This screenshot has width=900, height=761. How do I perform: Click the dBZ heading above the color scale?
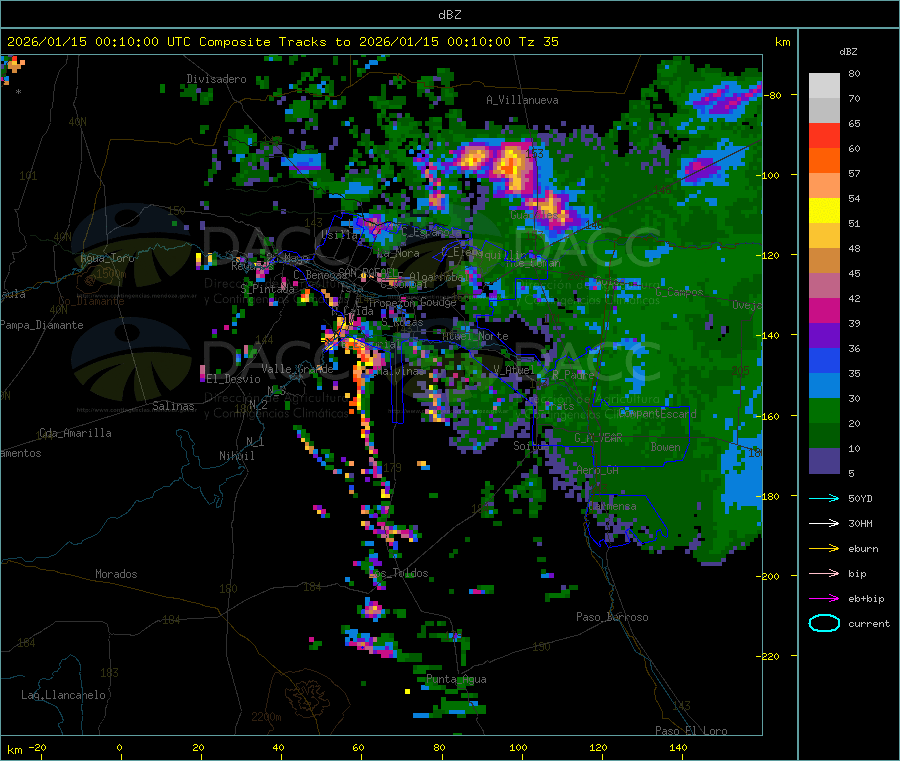[848, 52]
